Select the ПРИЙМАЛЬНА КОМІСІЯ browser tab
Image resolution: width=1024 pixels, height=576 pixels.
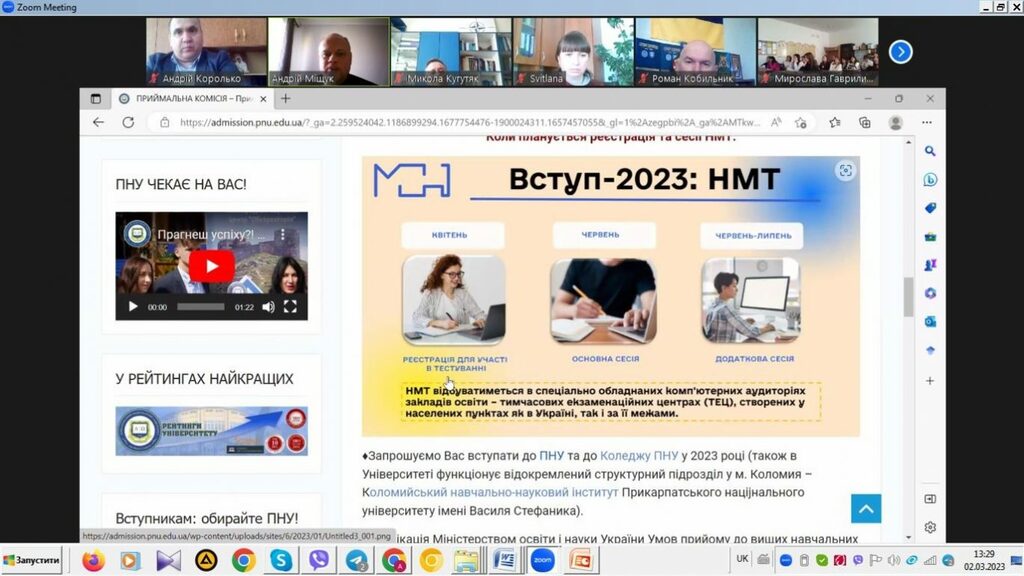coord(188,98)
